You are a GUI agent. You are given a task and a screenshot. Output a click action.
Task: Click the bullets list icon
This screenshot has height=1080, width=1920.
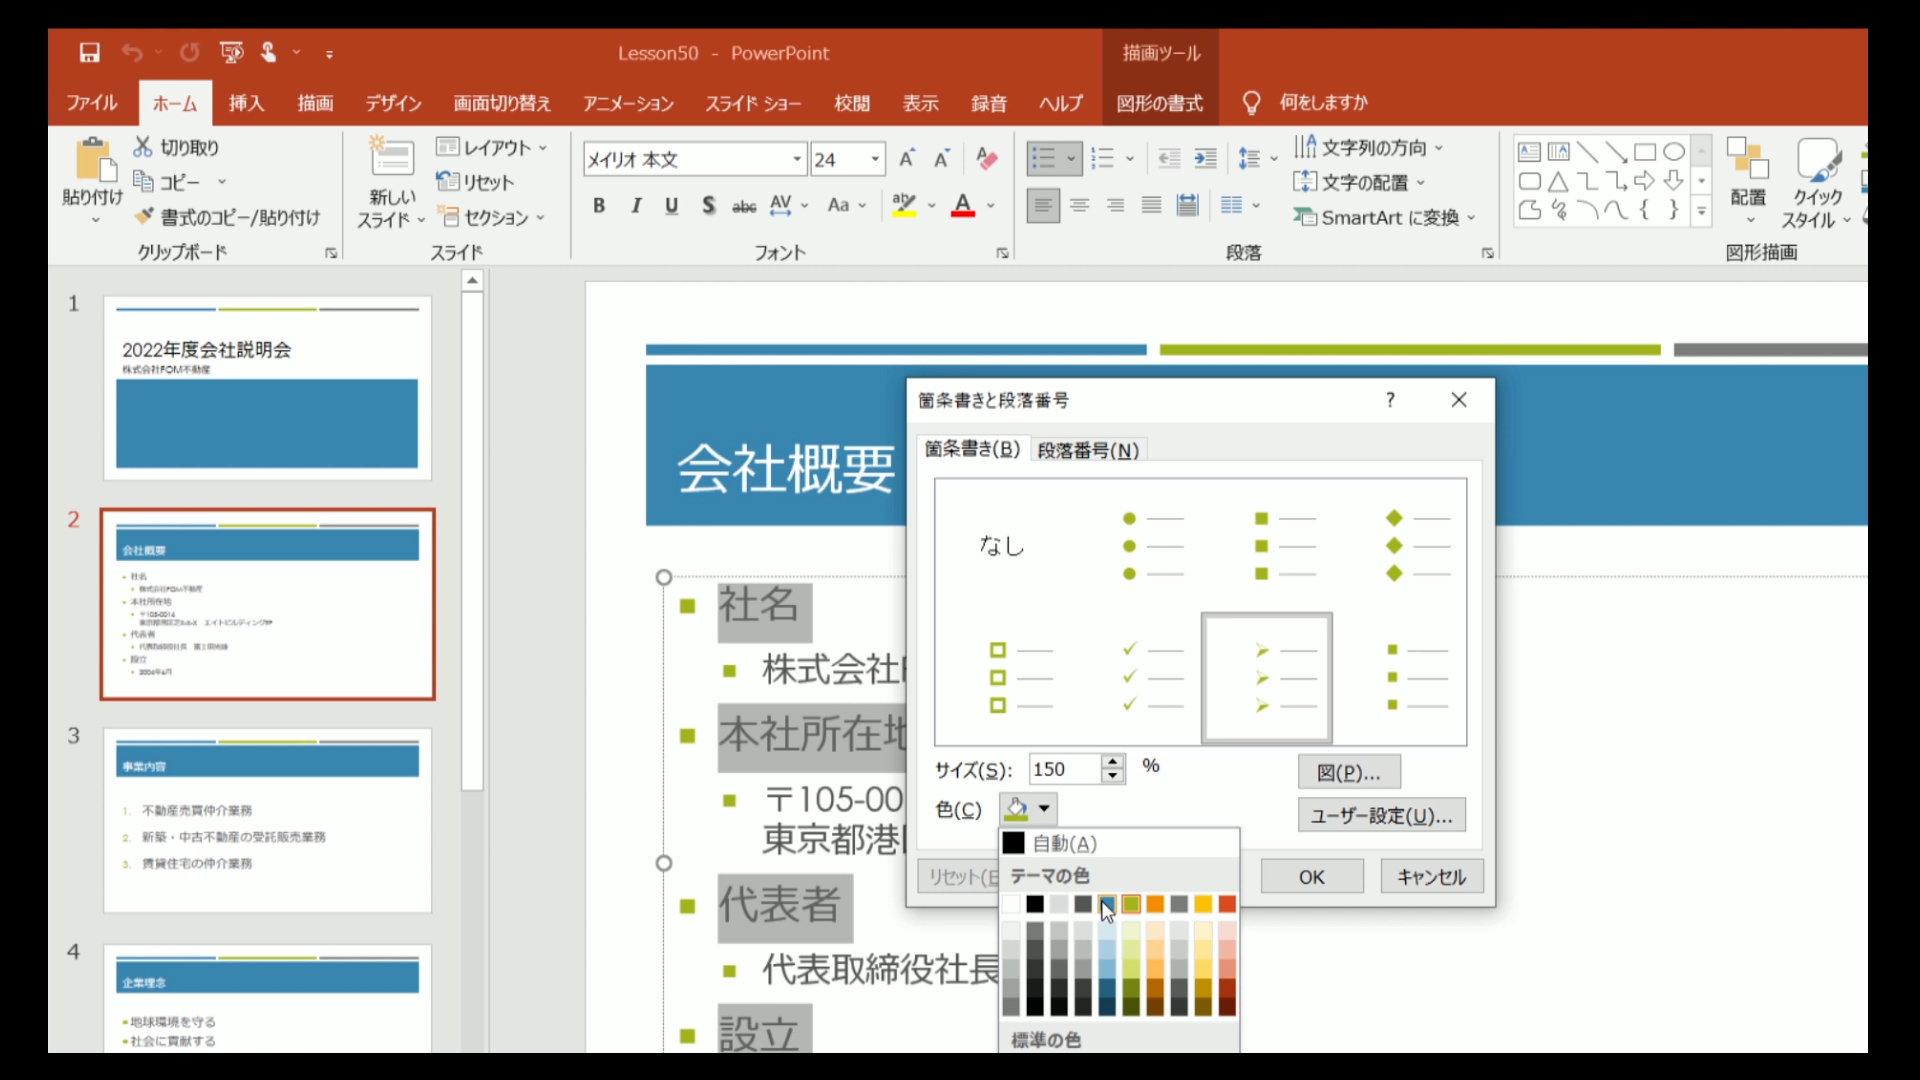click(x=1043, y=158)
